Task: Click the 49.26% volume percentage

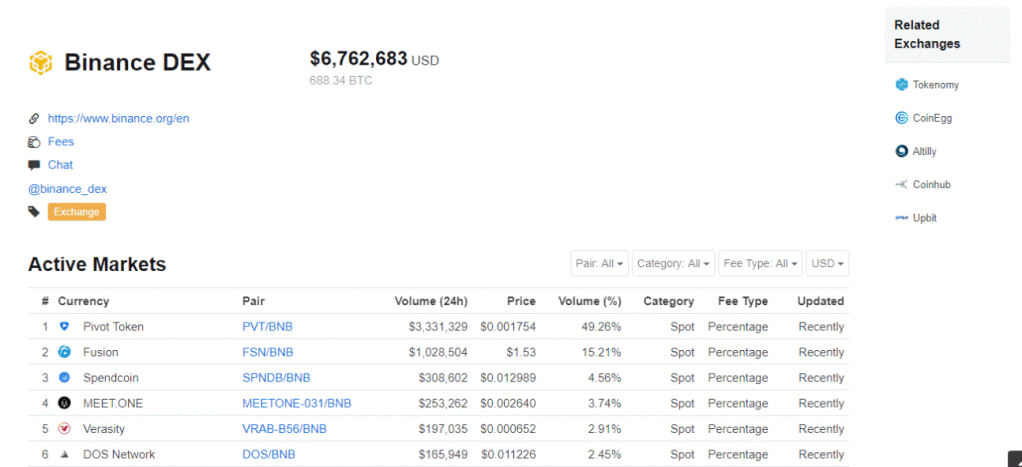Action: [601, 327]
